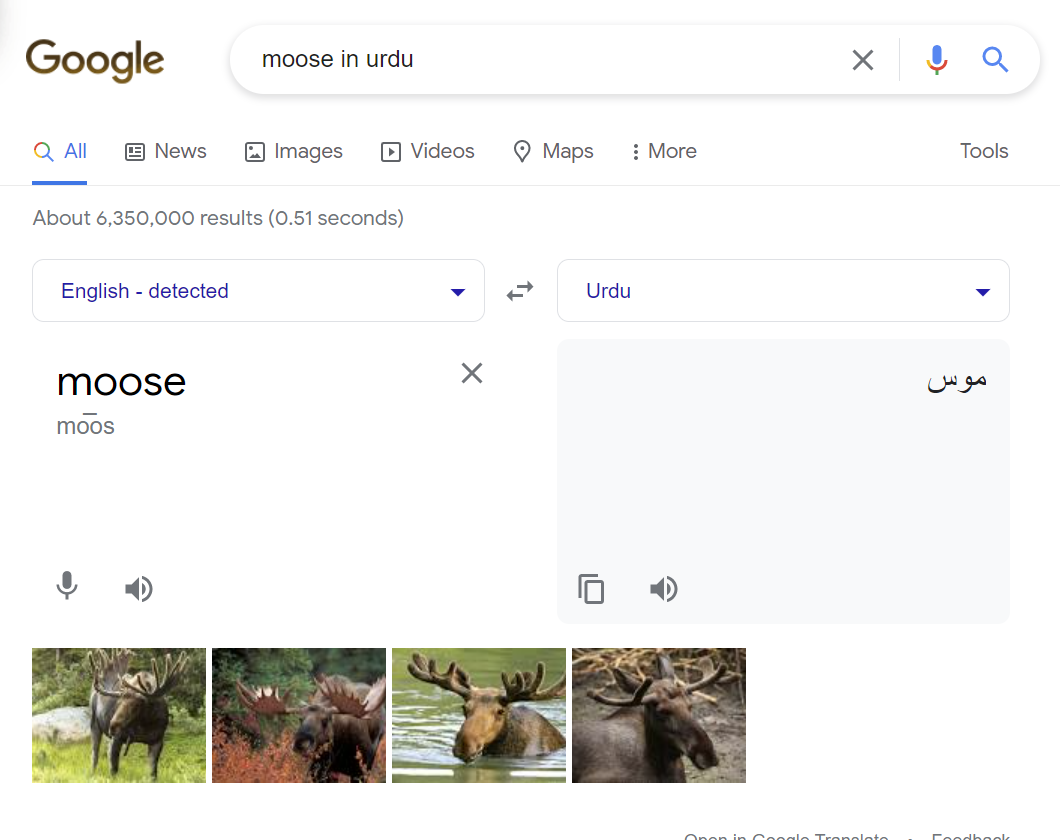Image resolution: width=1060 pixels, height=840 pixels.
Task: Clear the search box text
Action: point(863,59)
